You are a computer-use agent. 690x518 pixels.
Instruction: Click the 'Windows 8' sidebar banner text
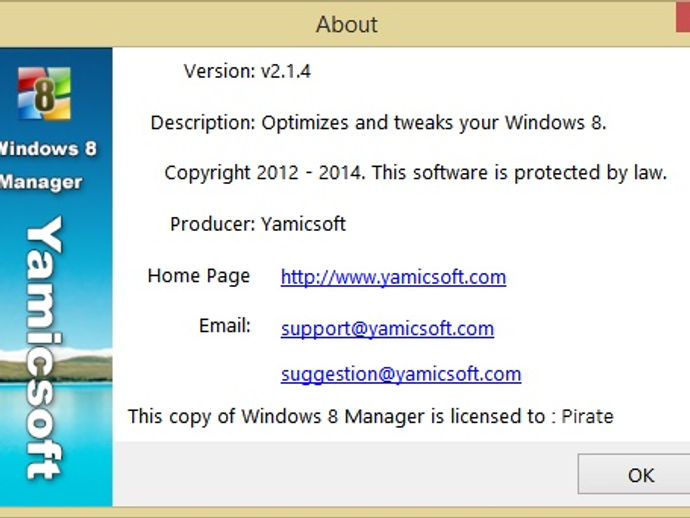point(48,149)
